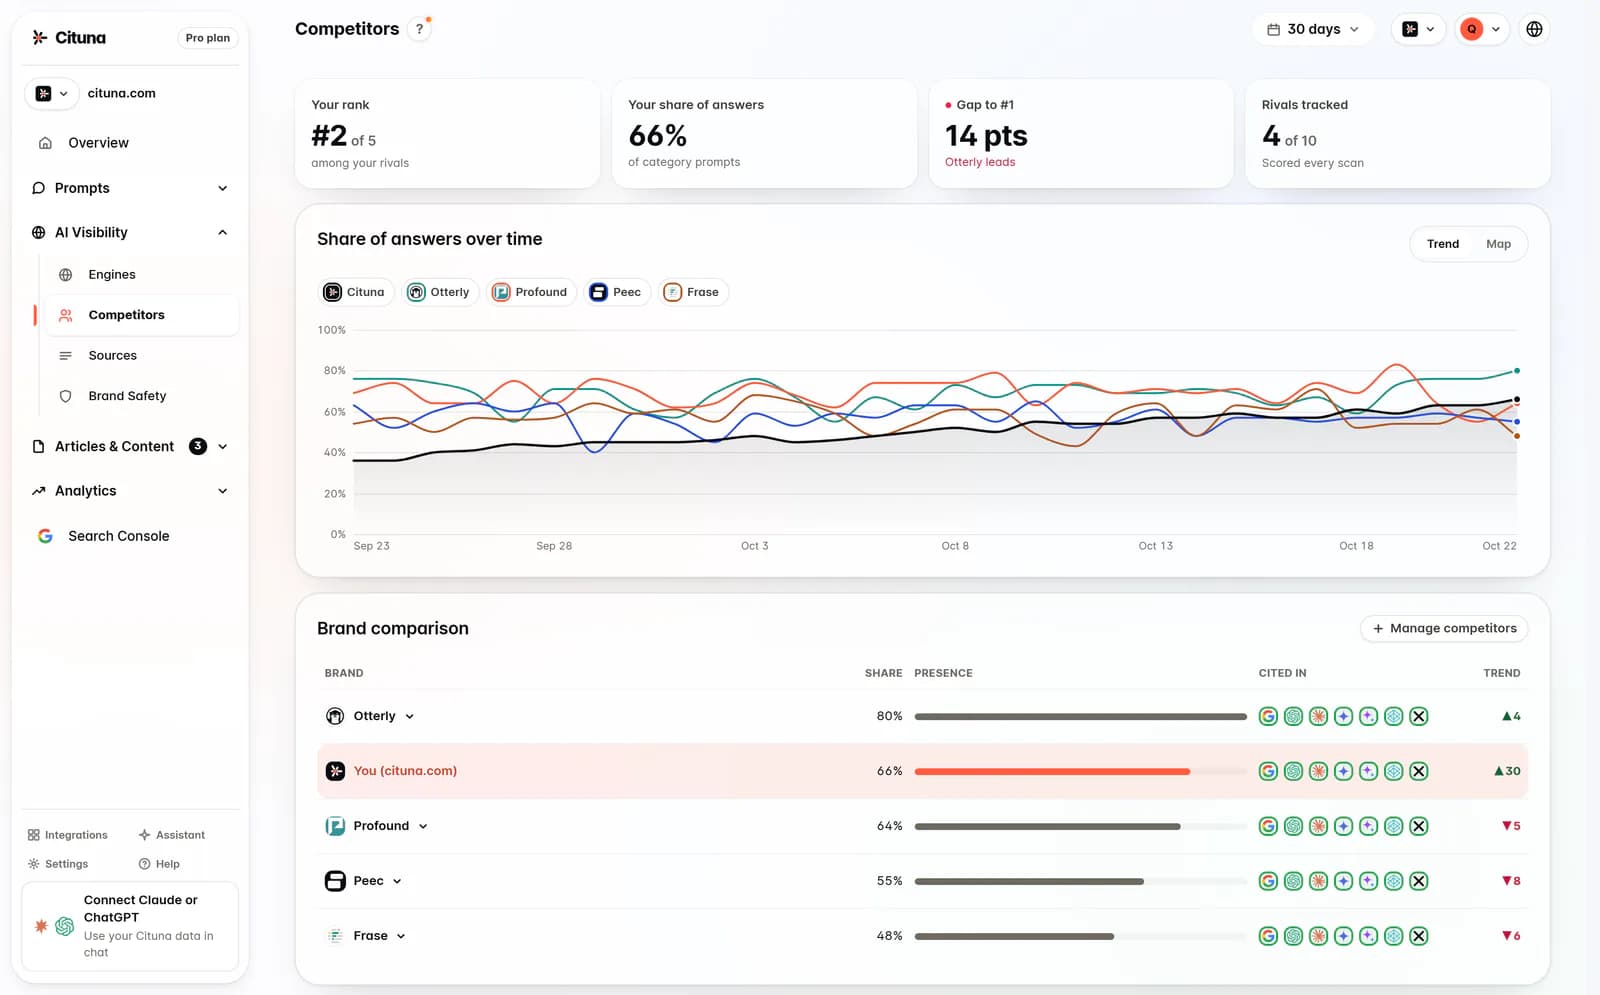Image resolution: width=1600 pixels, height=995 pixels.
Task: Toggle the Cituna series chip in chart legend
Action: point(355,292)
